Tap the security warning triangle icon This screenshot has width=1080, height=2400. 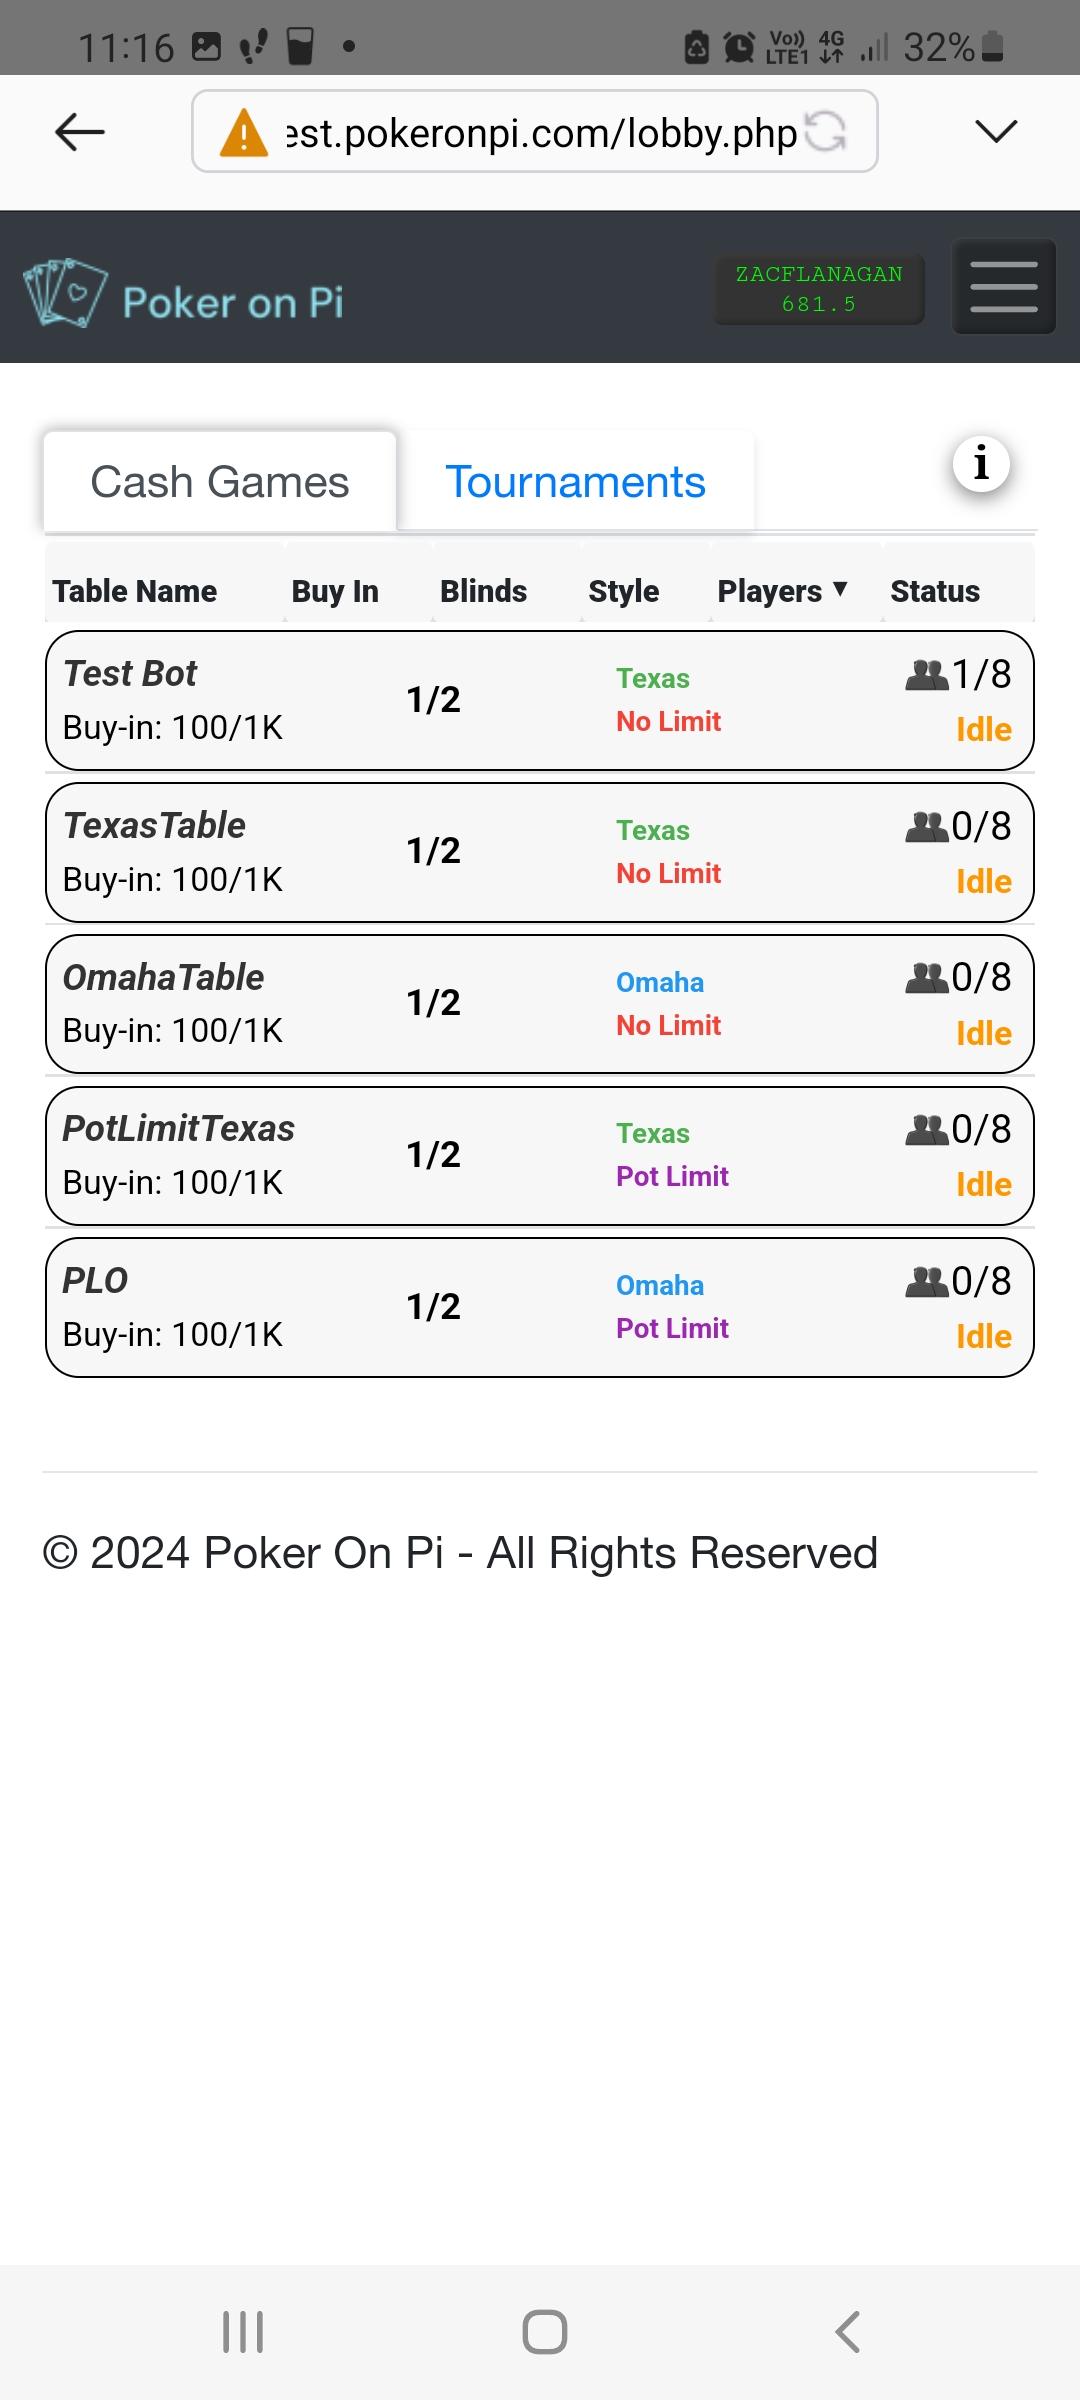[x=244, y=133]
